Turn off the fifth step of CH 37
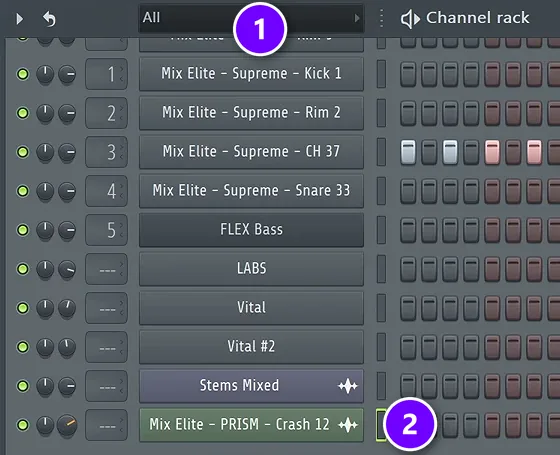Viewport: 560px width, 455px height. click(x=492, y=152)
